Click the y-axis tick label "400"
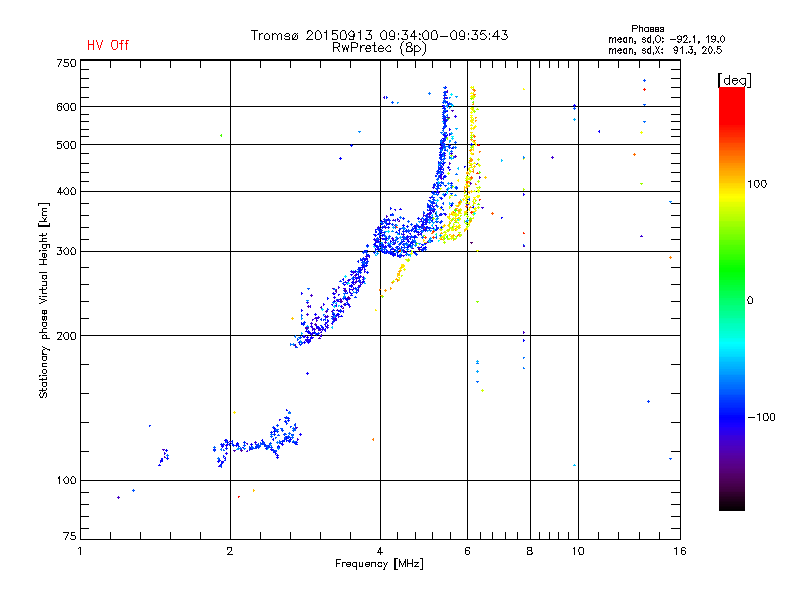 point(66,192)
